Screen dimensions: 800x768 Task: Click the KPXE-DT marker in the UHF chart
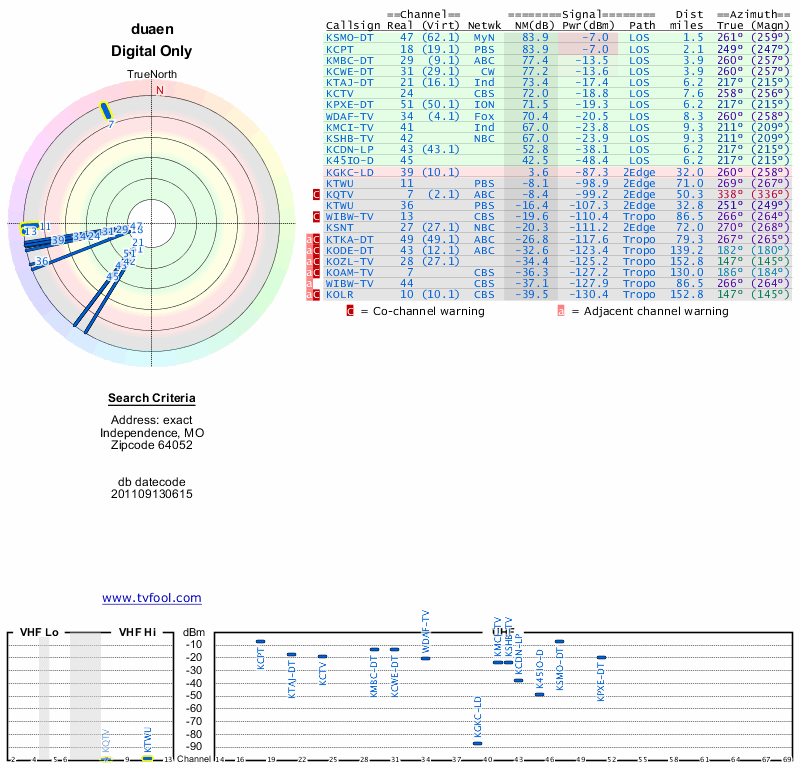(x=601, y=657)
